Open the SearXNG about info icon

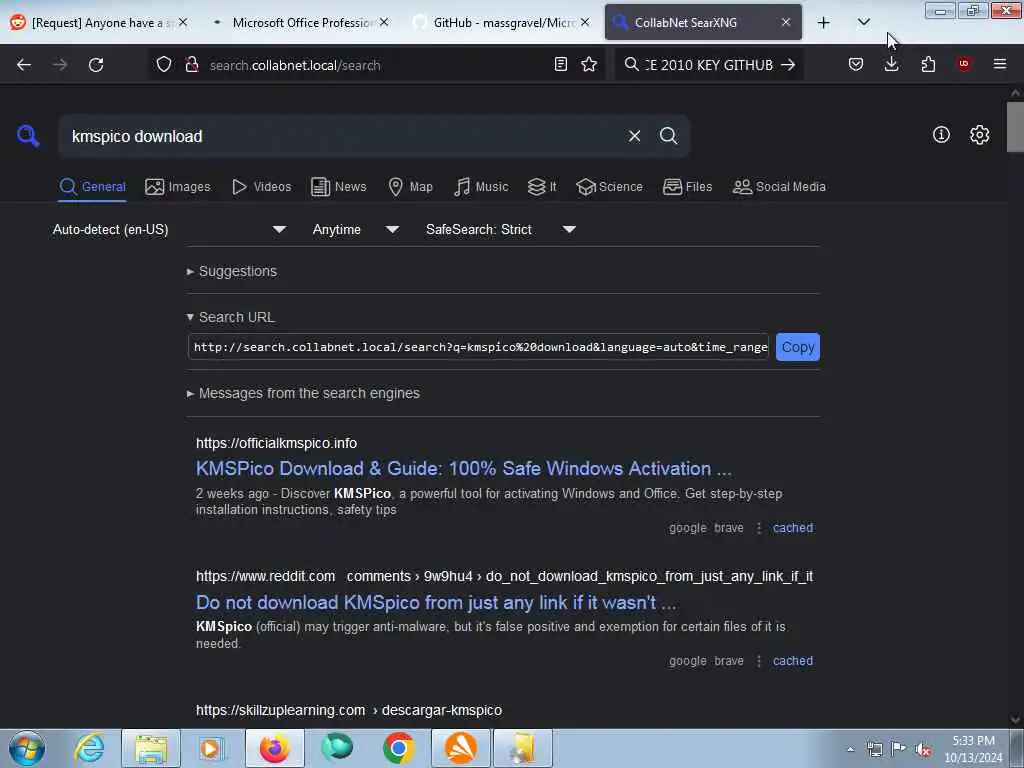point(941,135)
